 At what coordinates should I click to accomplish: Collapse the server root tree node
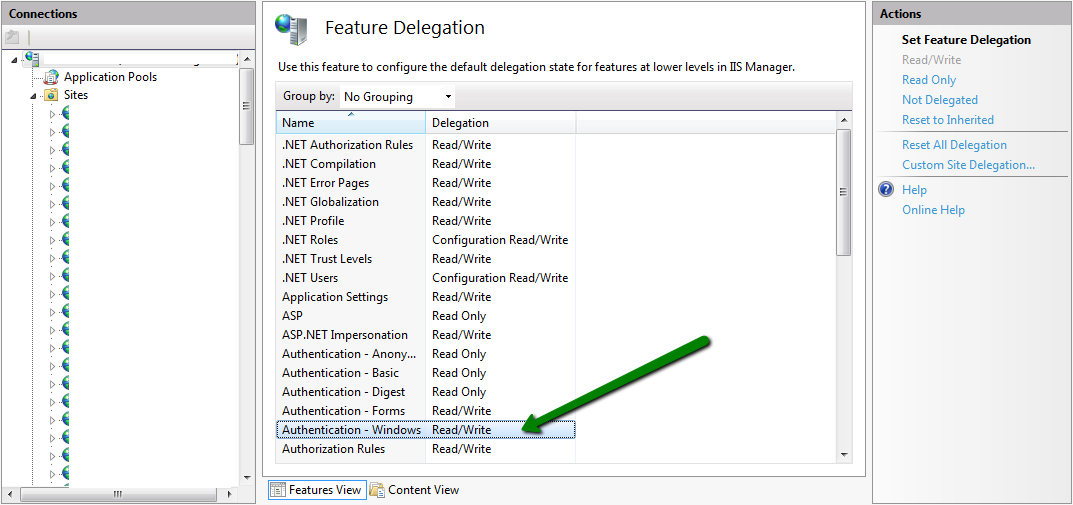[x=14, y=60]
